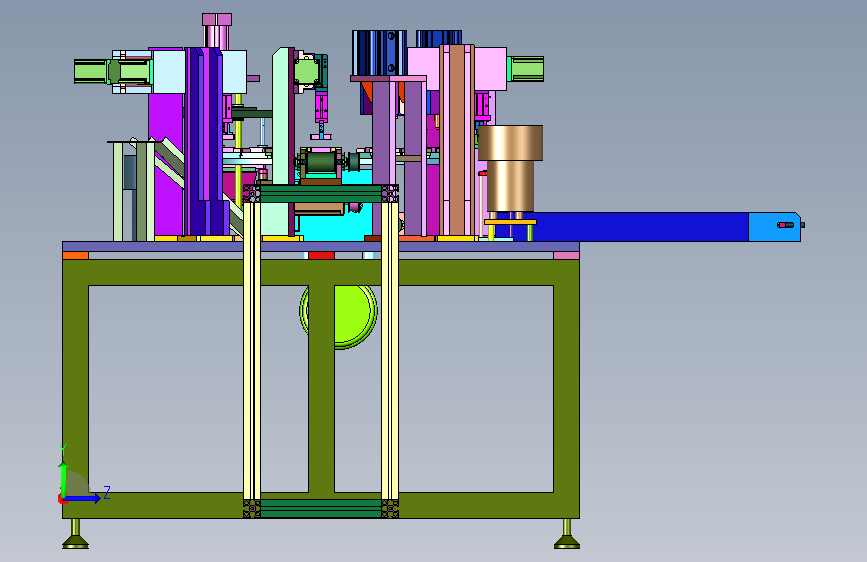
Task: Select the pink block under tabletop right
Action: (x=566, y=256)
